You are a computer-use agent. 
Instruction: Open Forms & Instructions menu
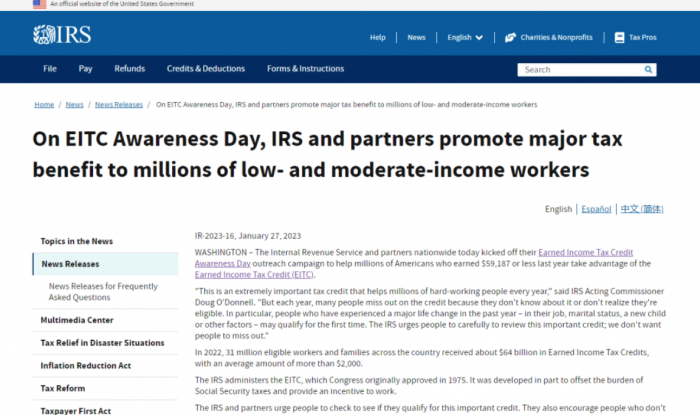305,69
